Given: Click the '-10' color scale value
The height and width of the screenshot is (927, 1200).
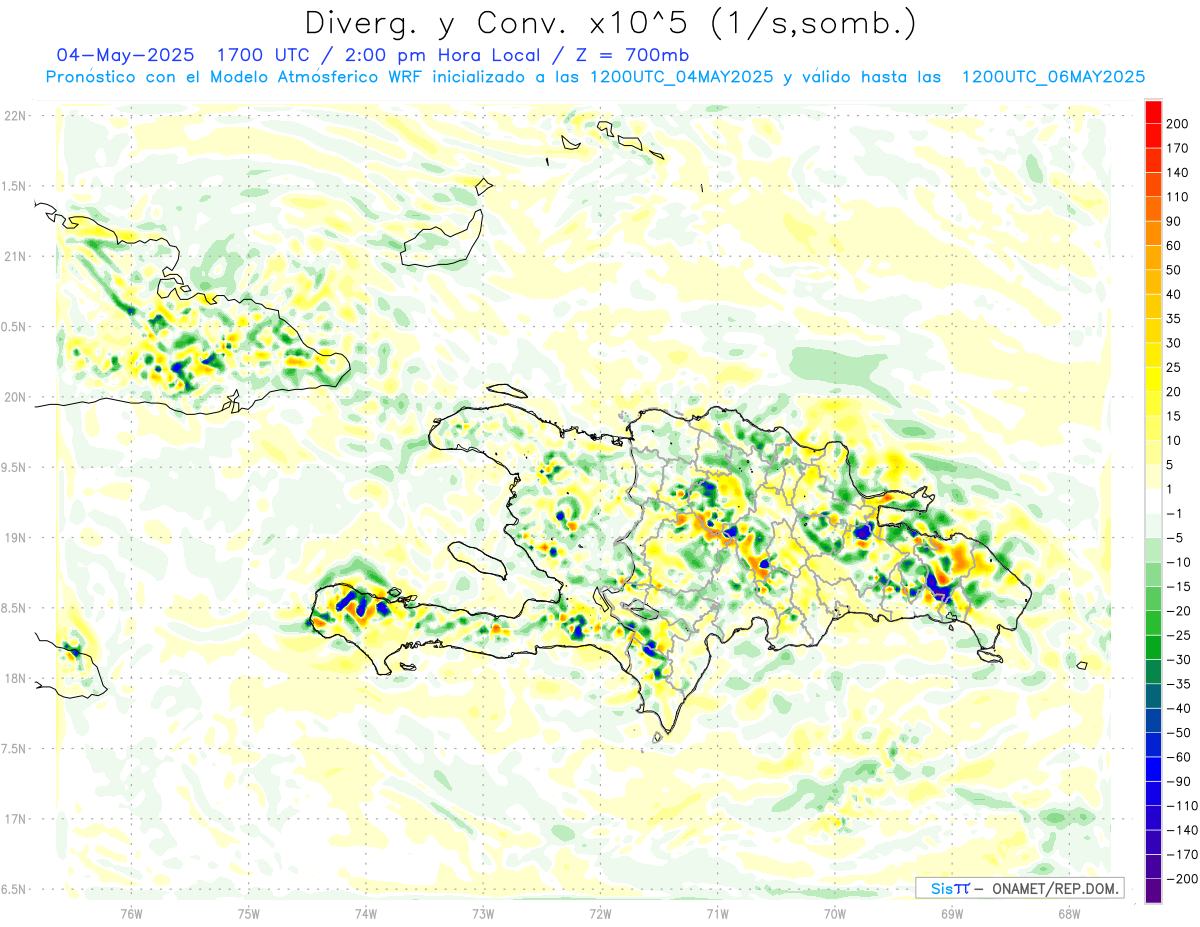Looking at the screenshot, I should [1178, 563].
